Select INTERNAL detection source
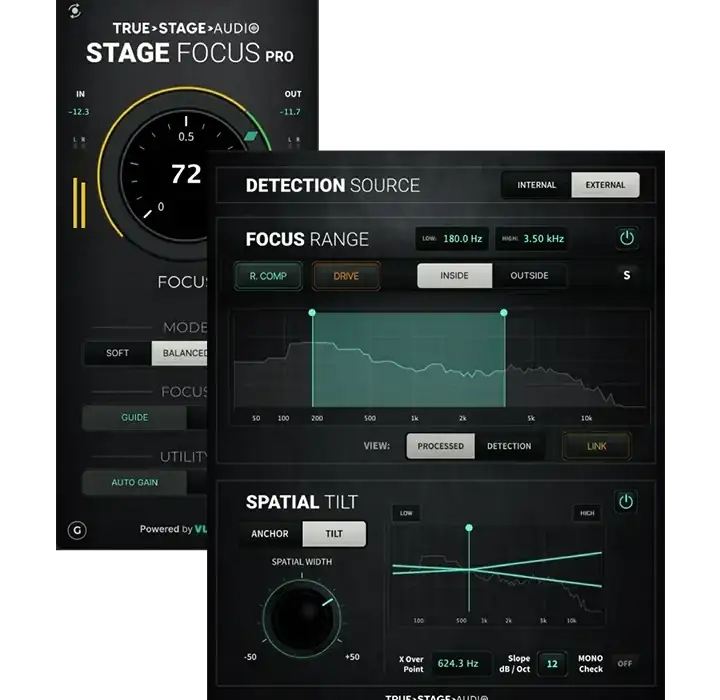 click(x=536, y=185)
